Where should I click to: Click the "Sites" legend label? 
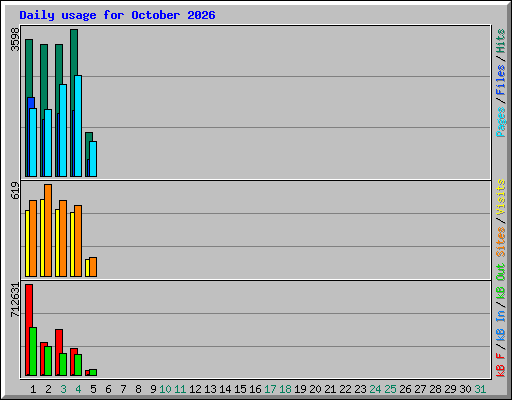pos(500,242)
